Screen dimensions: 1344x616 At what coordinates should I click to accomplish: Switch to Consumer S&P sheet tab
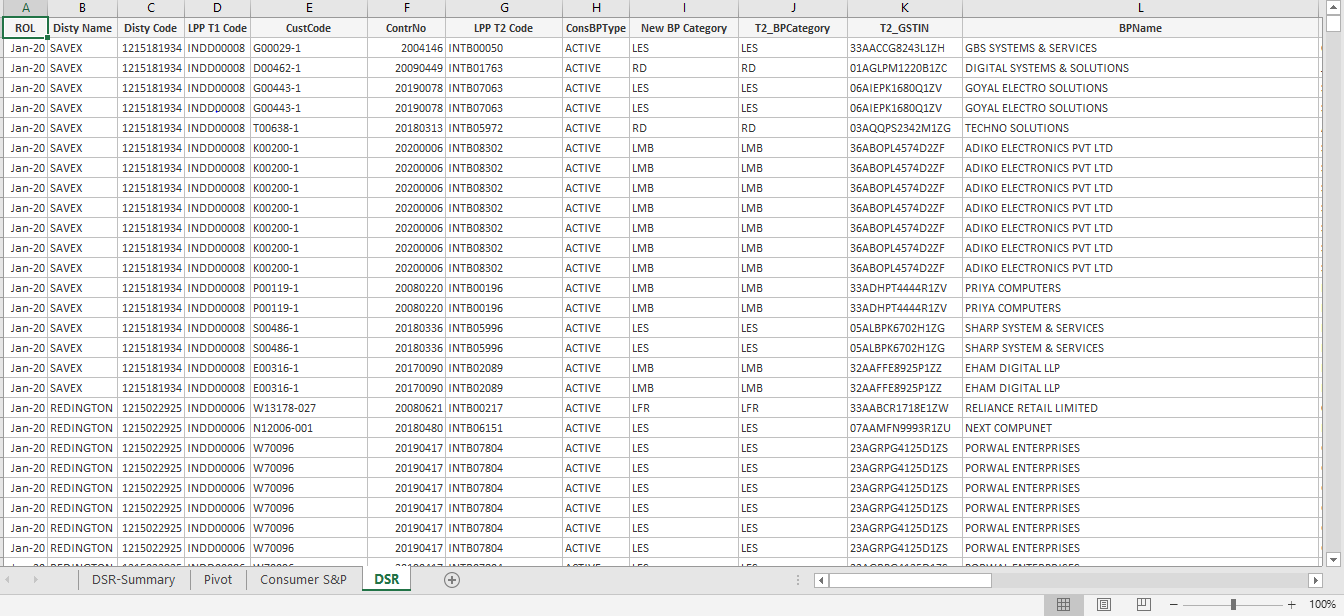(x=303, y=580)
